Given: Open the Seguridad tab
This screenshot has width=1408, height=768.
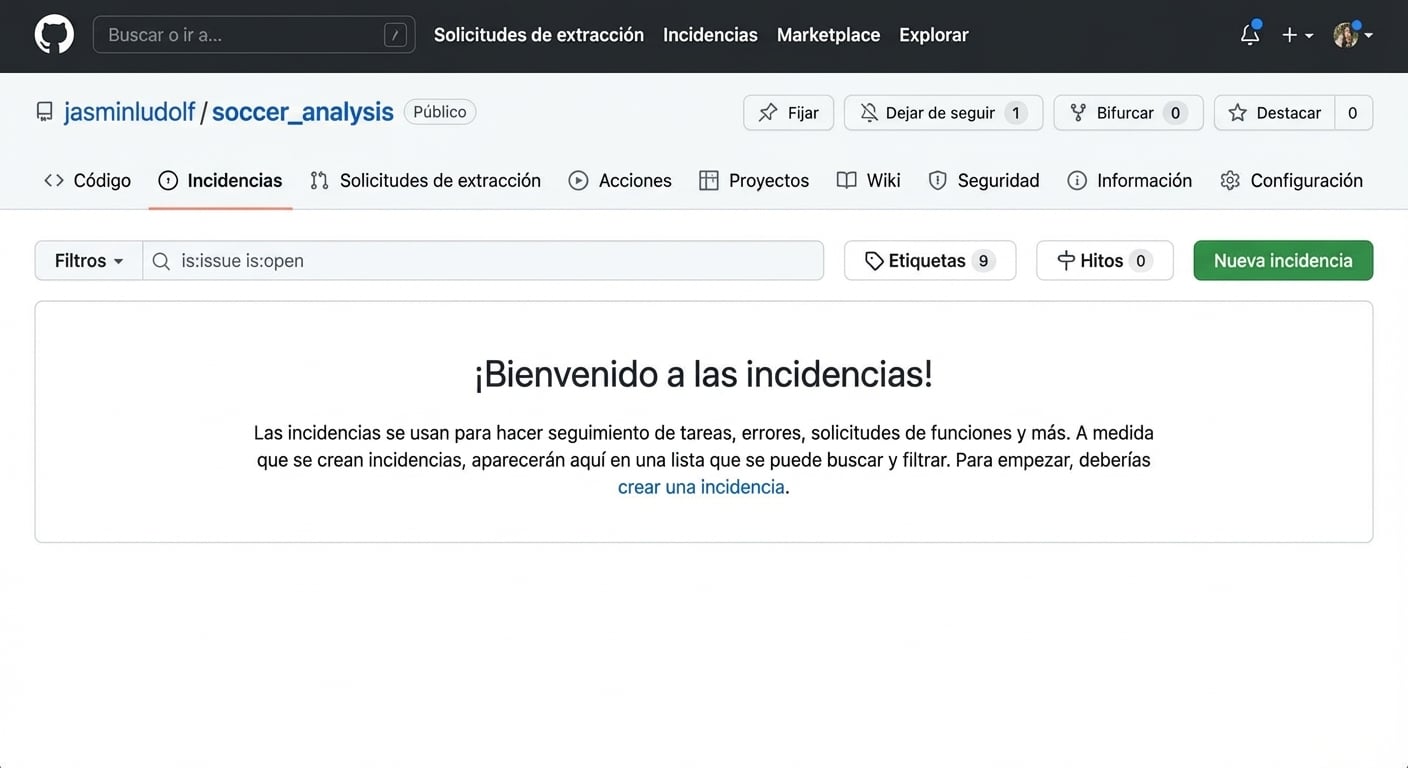Looking at the screenshot, I should click(984, 181).
